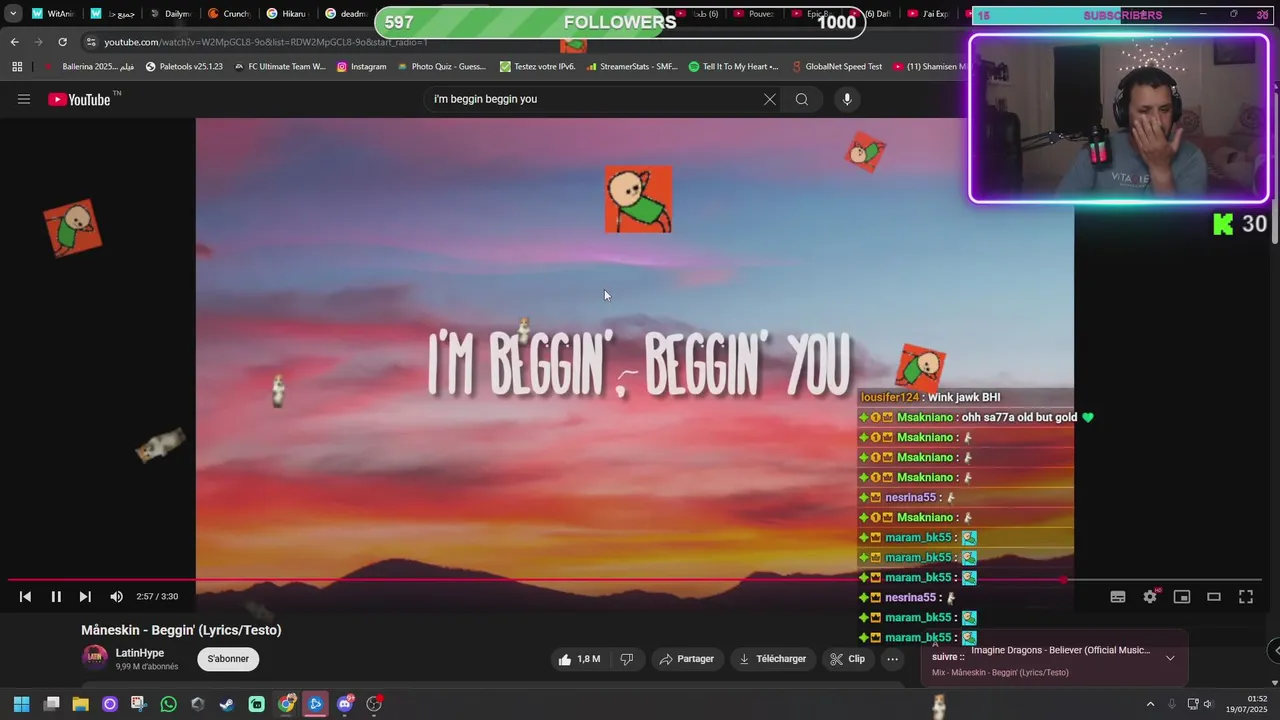Go back with the browser back arrow
The width and height of the screenshot is (1280, 720).
(14, 42)
